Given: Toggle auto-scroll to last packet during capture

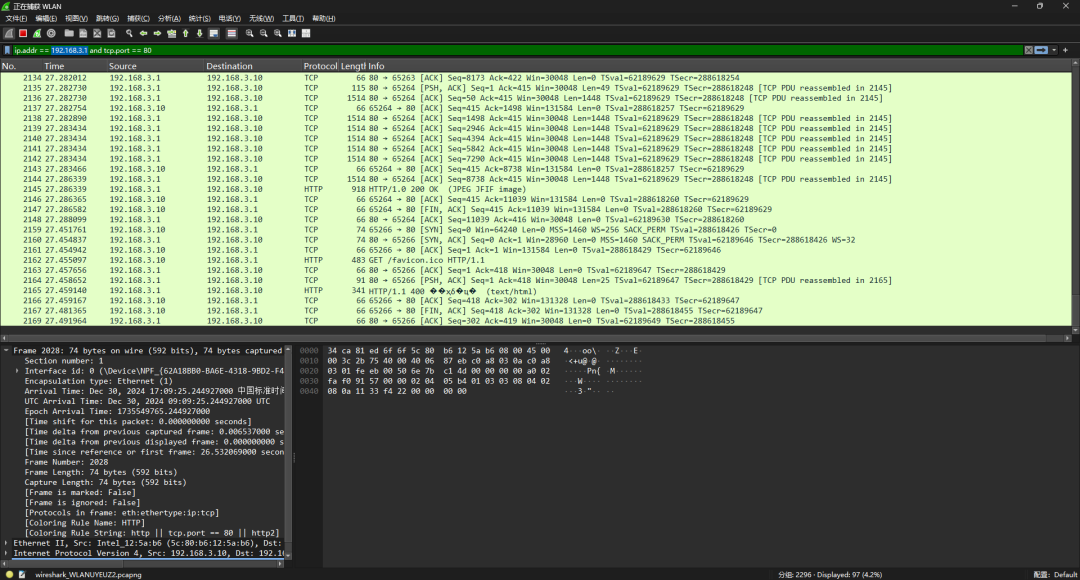Looking at the screenshot, I should click(214, 33).
